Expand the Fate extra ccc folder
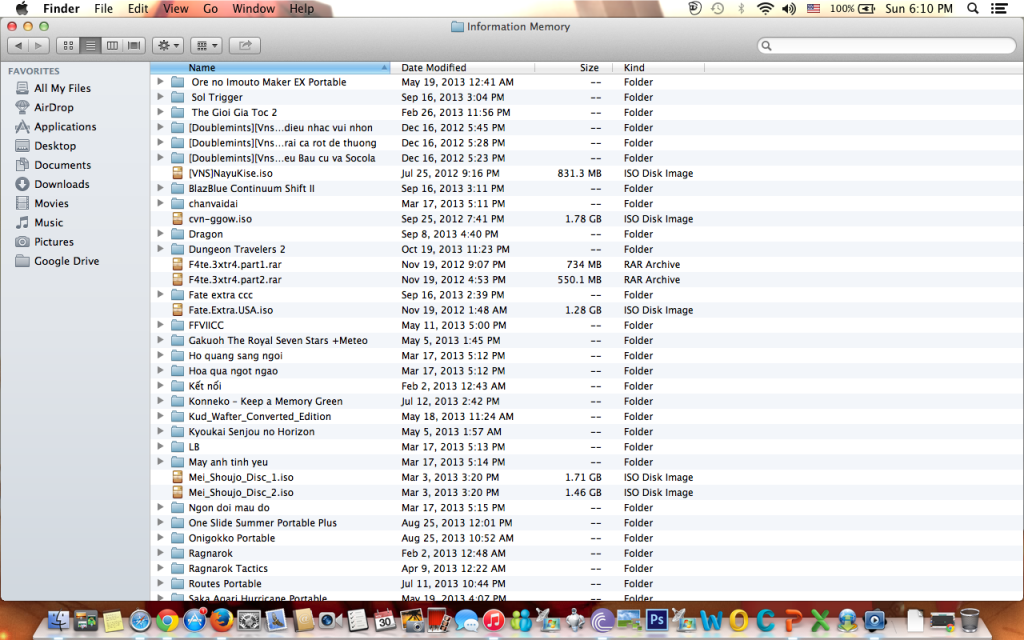Image resolution: width=1024 pixels, height=640 pixels. coord(160,295)
